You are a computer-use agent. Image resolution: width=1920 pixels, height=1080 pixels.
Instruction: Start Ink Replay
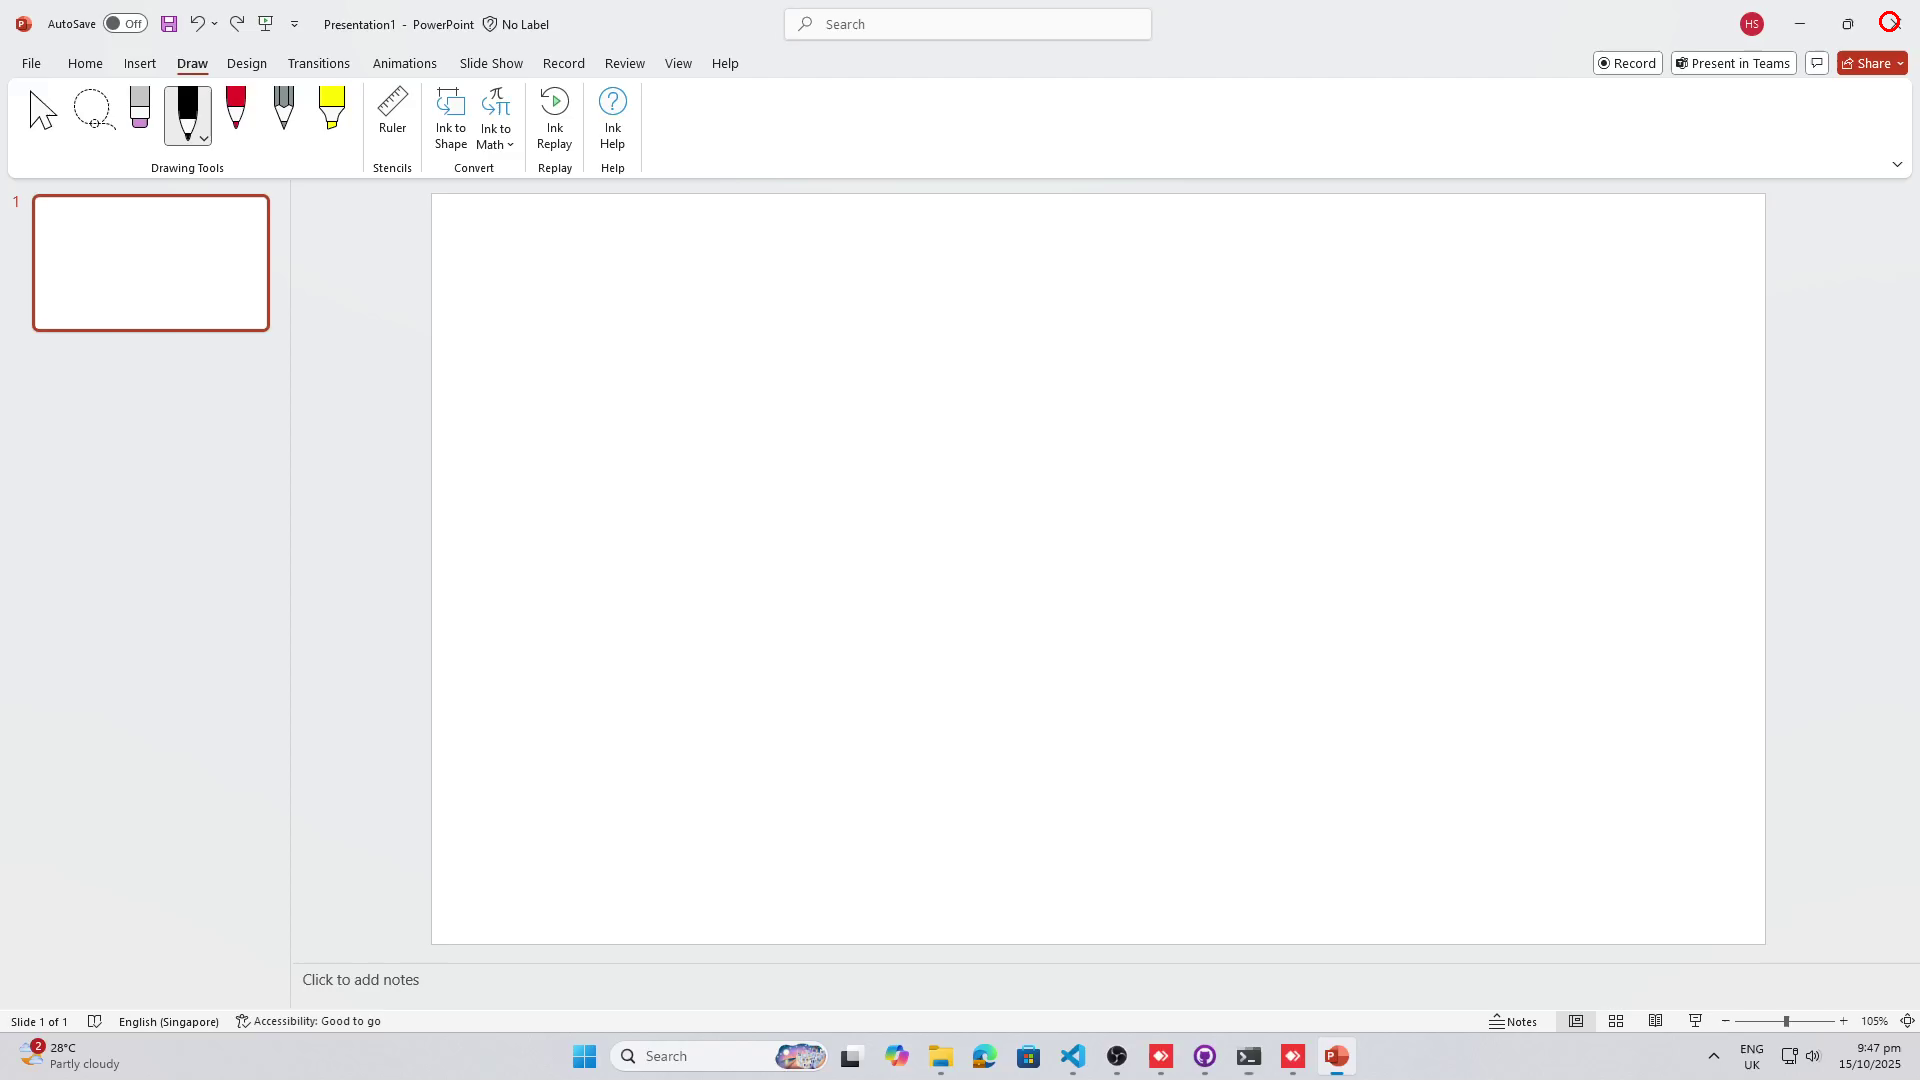554,118
